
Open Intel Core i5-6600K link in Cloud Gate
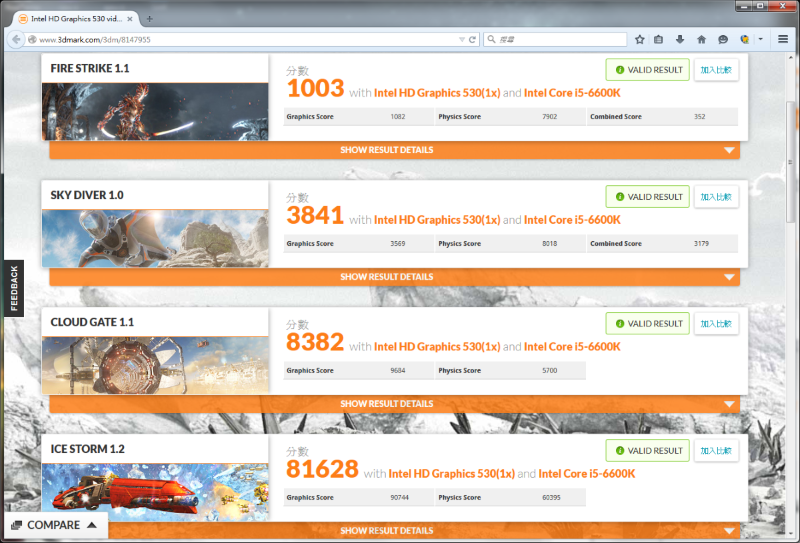tap(572, 346)
